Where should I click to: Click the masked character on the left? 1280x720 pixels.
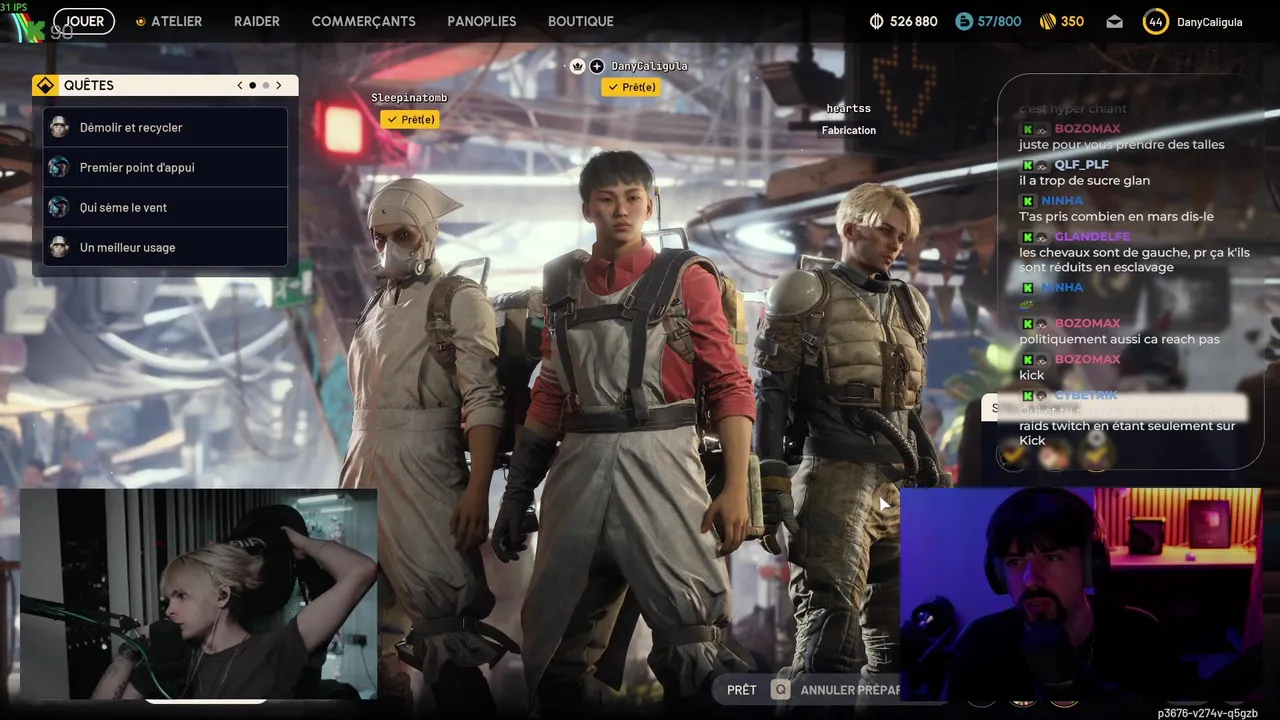(x=420, y=400)
